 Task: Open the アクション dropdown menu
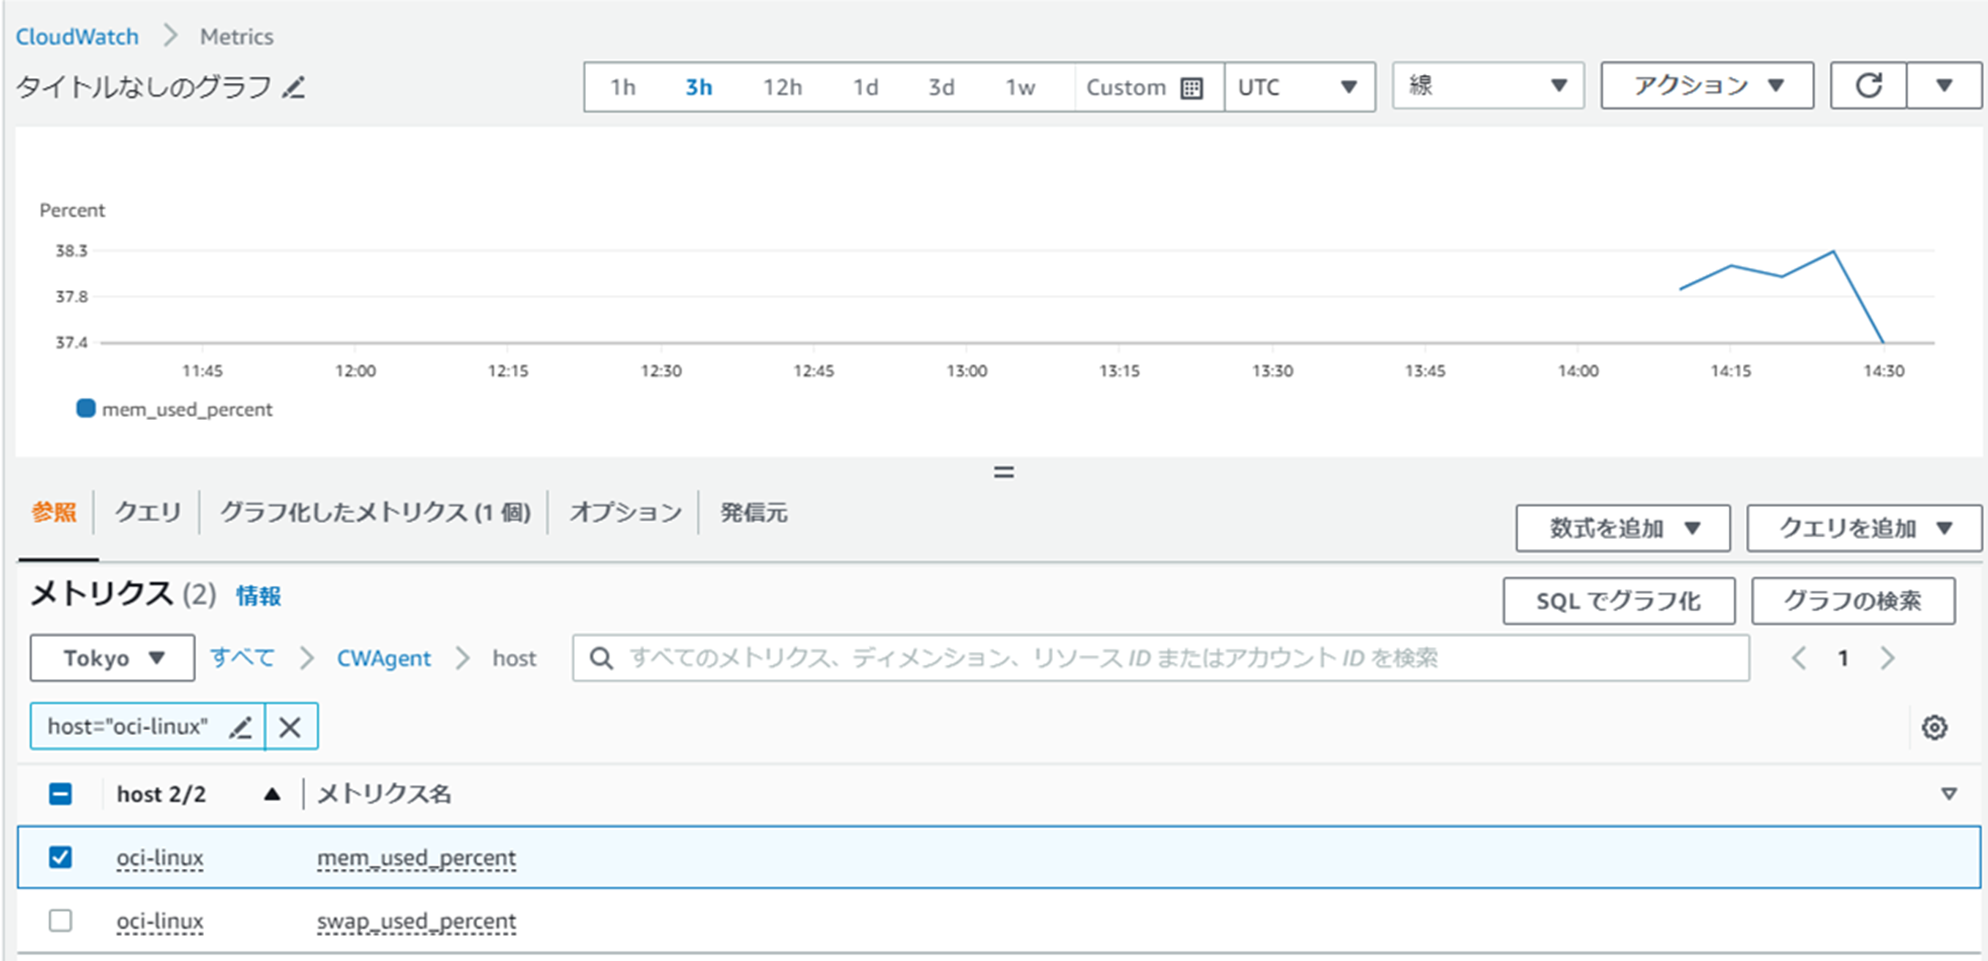coord(1707,86)
